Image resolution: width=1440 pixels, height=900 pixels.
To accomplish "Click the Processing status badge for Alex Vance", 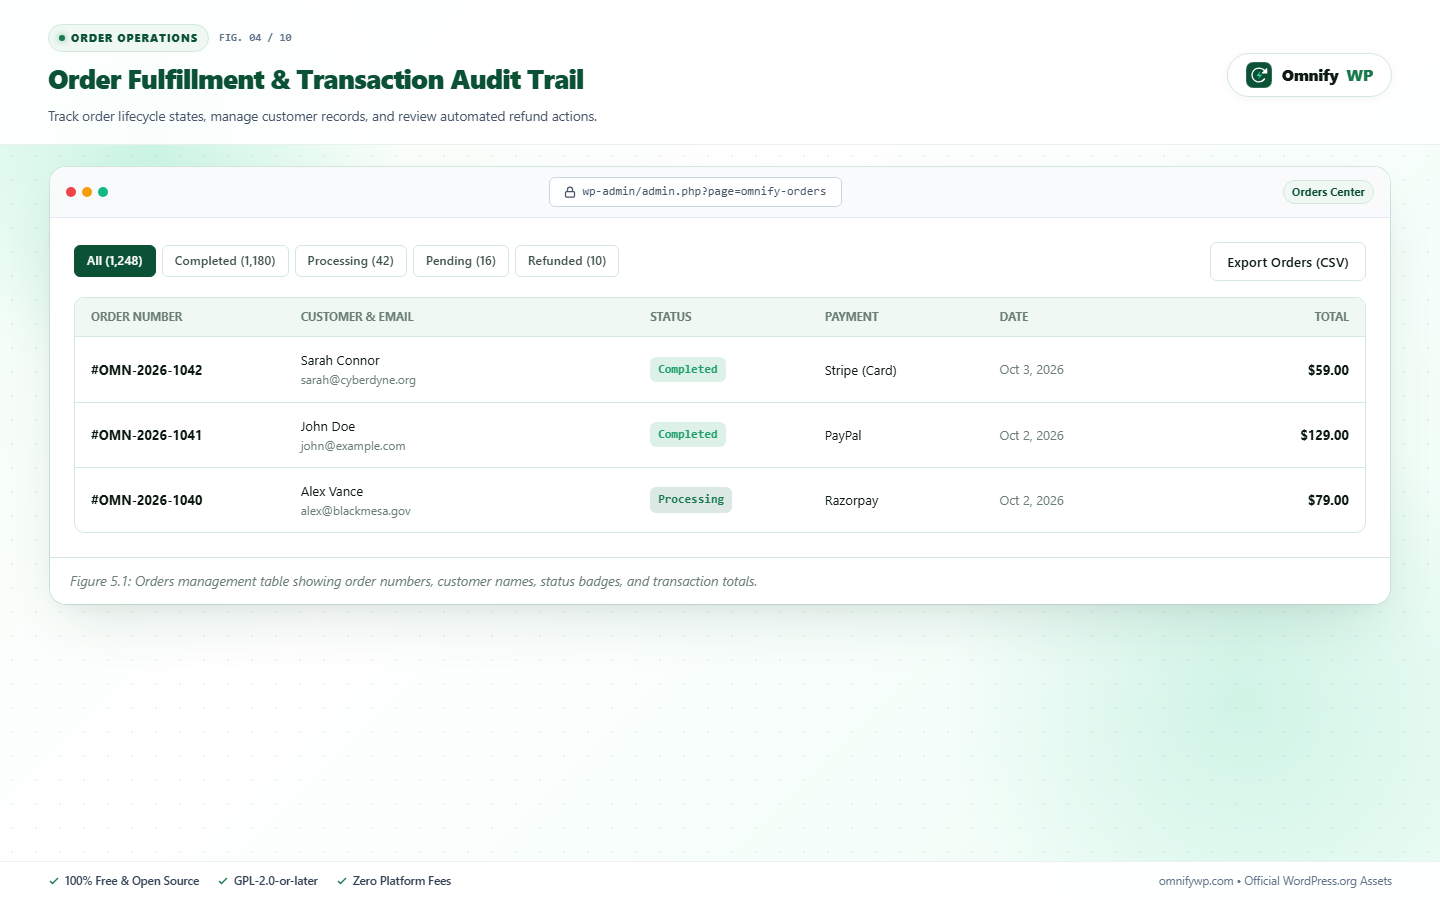I will click(x=691, y=499).
